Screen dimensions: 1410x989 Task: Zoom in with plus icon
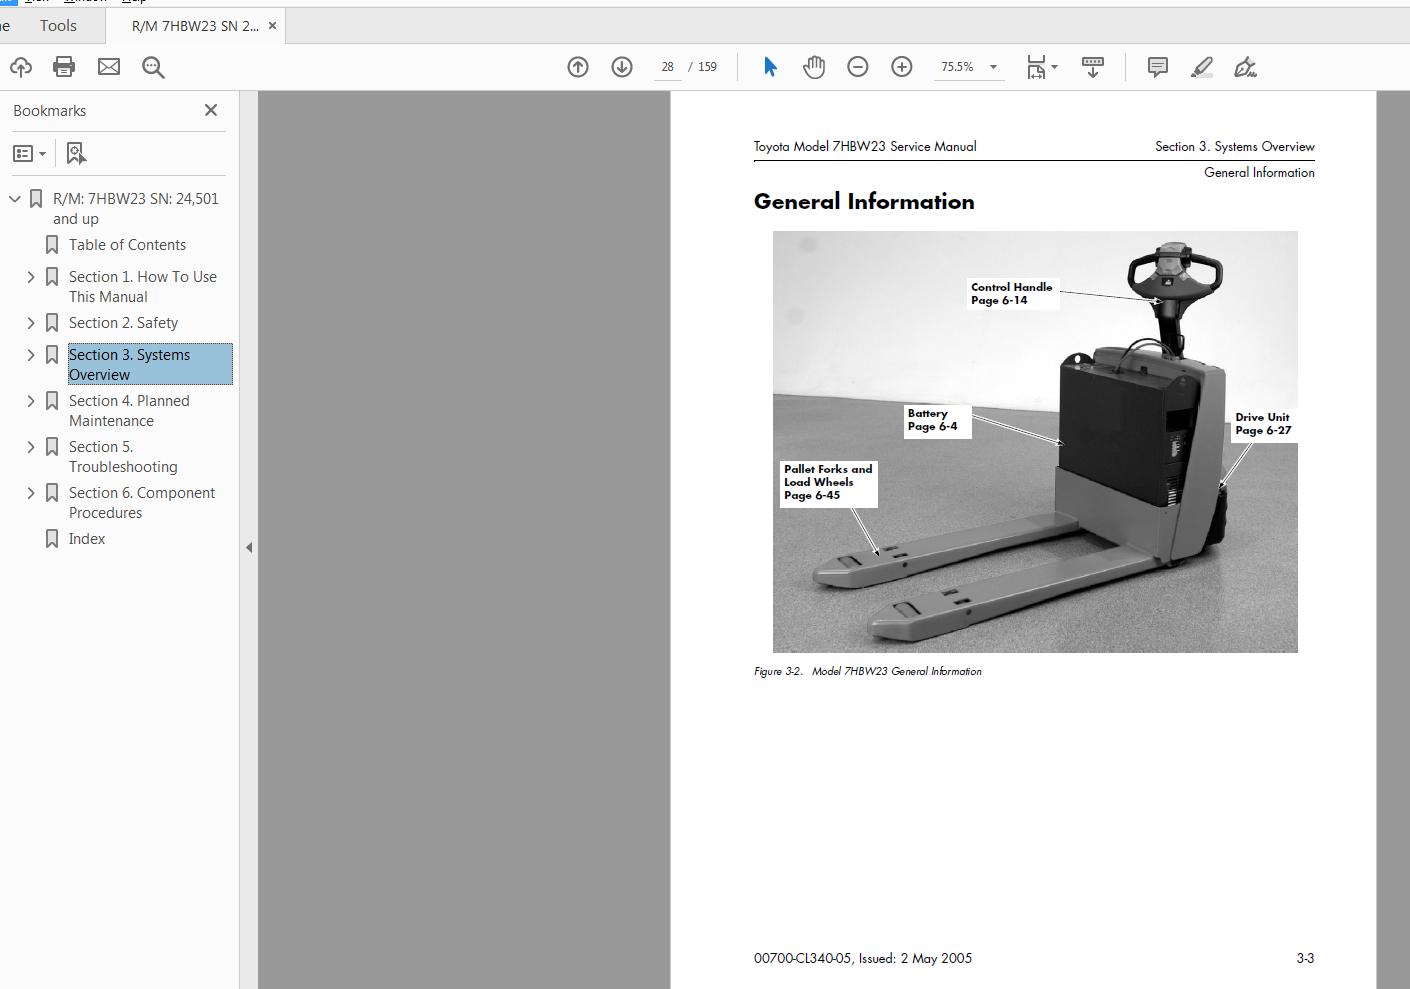[x=902, y=67]
